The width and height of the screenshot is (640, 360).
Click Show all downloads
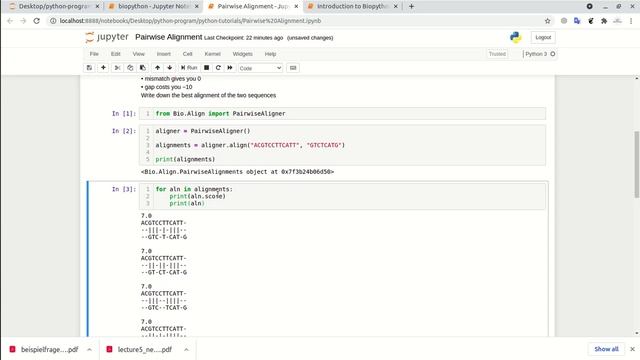606,349
